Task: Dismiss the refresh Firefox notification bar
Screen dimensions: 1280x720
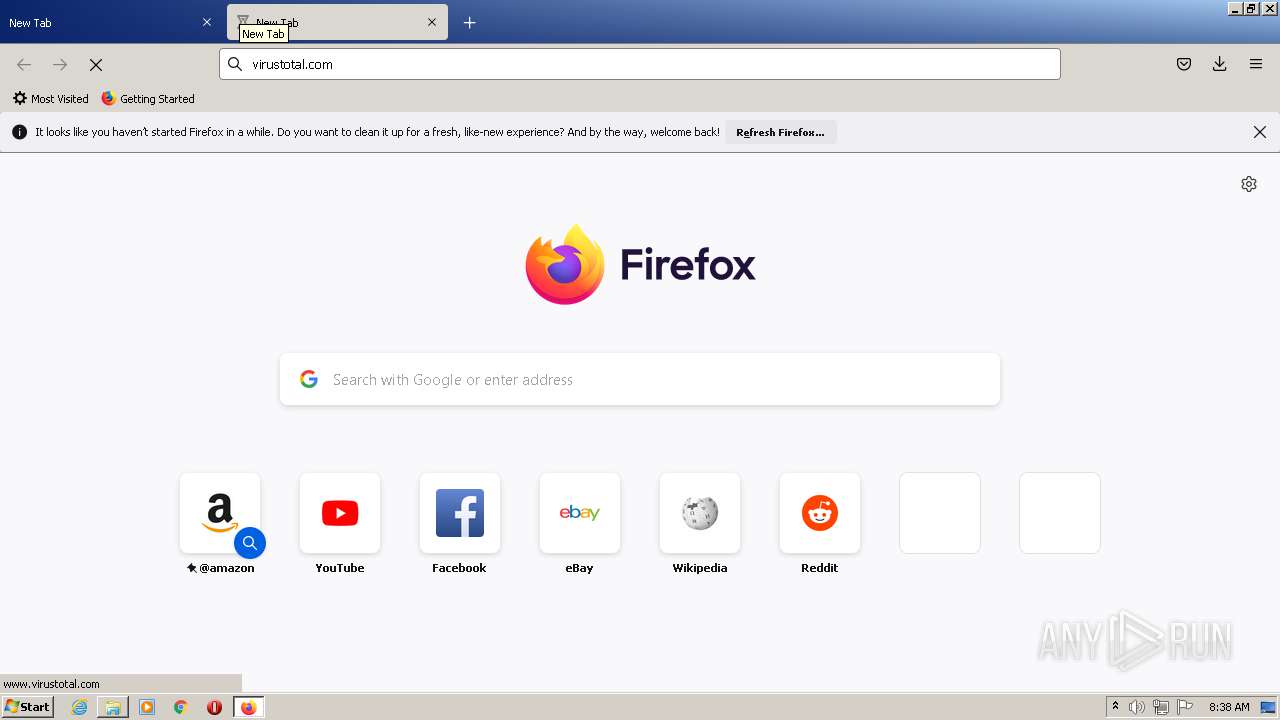Action: [x=1260, y=132]
